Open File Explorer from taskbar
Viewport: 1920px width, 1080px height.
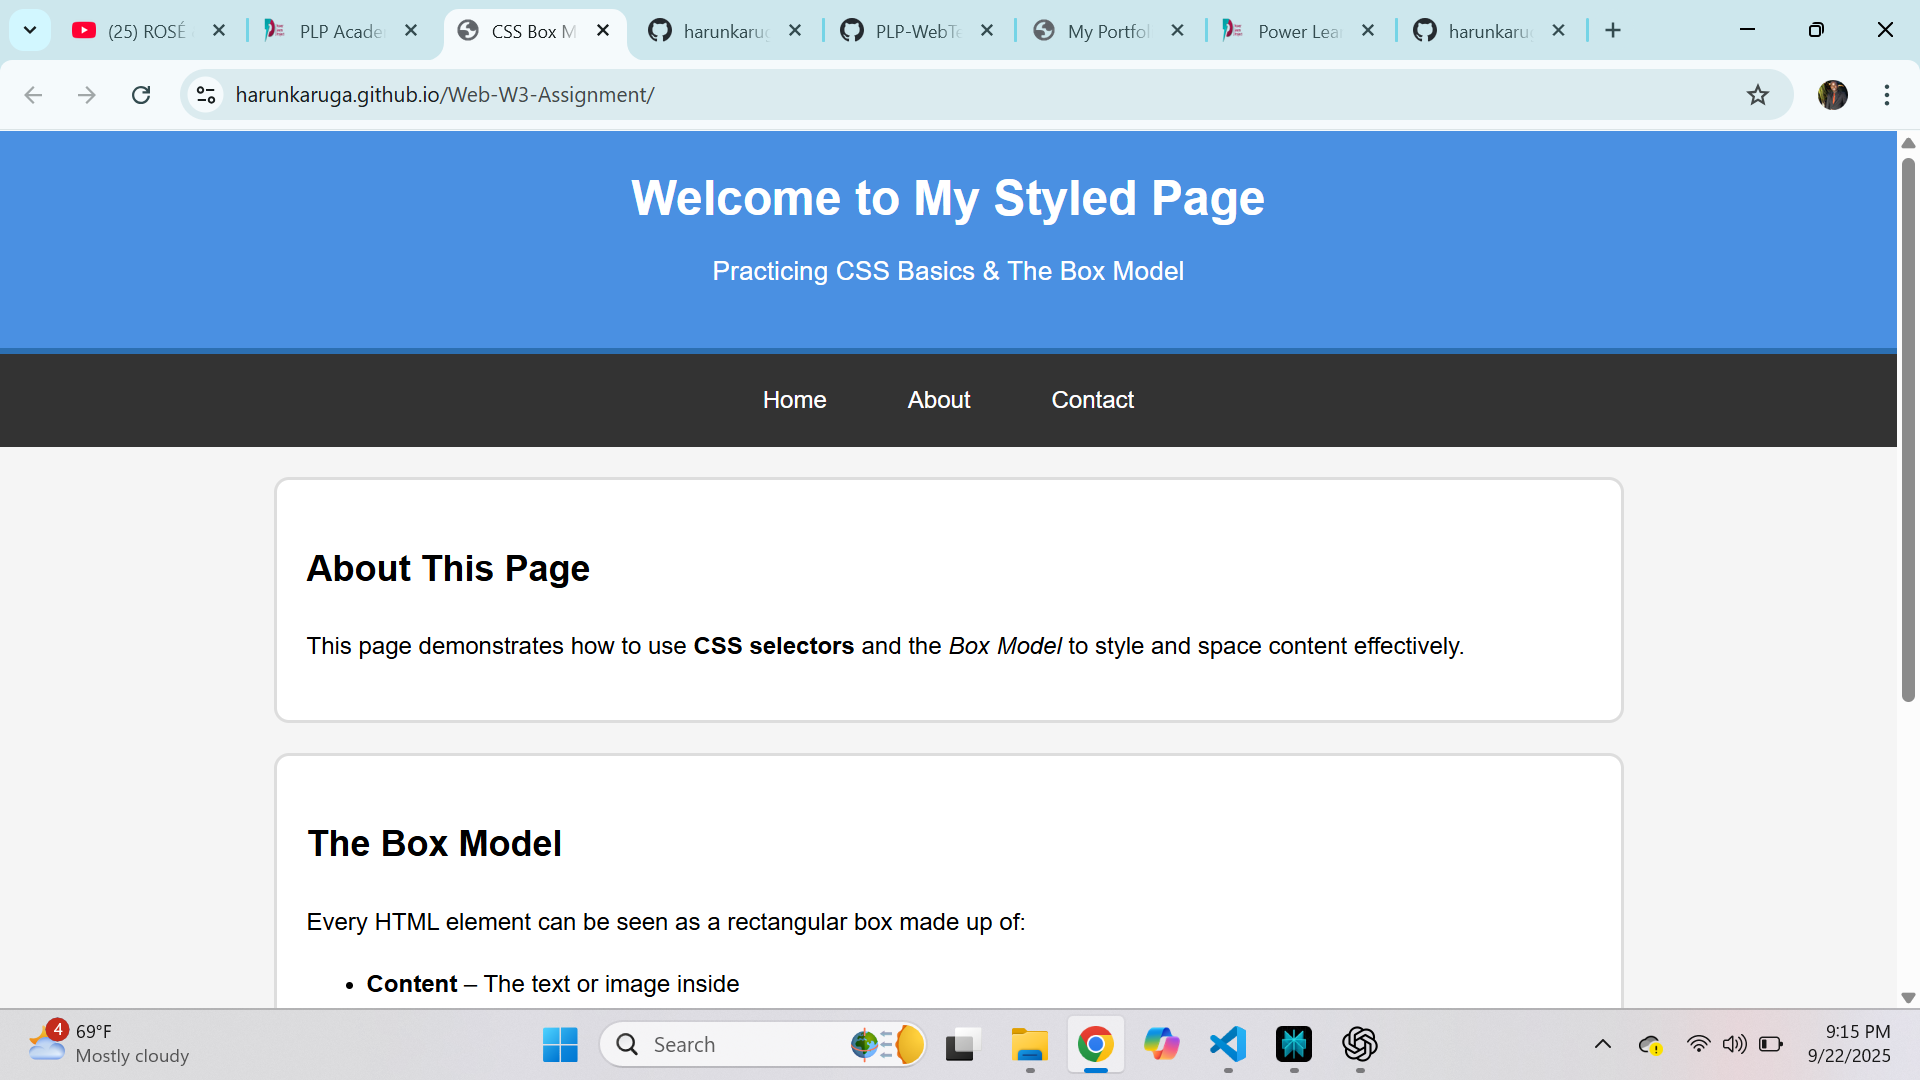point(1029,1044)
